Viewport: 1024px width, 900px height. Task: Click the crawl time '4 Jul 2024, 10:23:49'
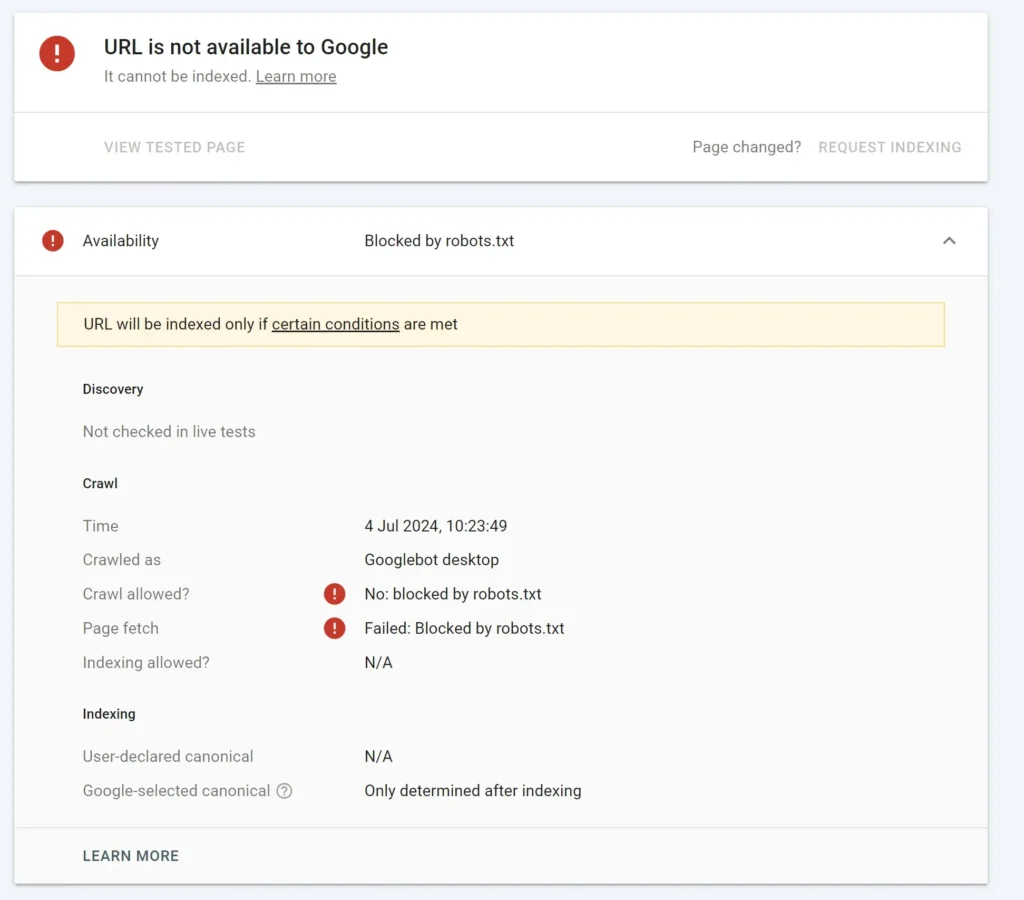(436, 526)
